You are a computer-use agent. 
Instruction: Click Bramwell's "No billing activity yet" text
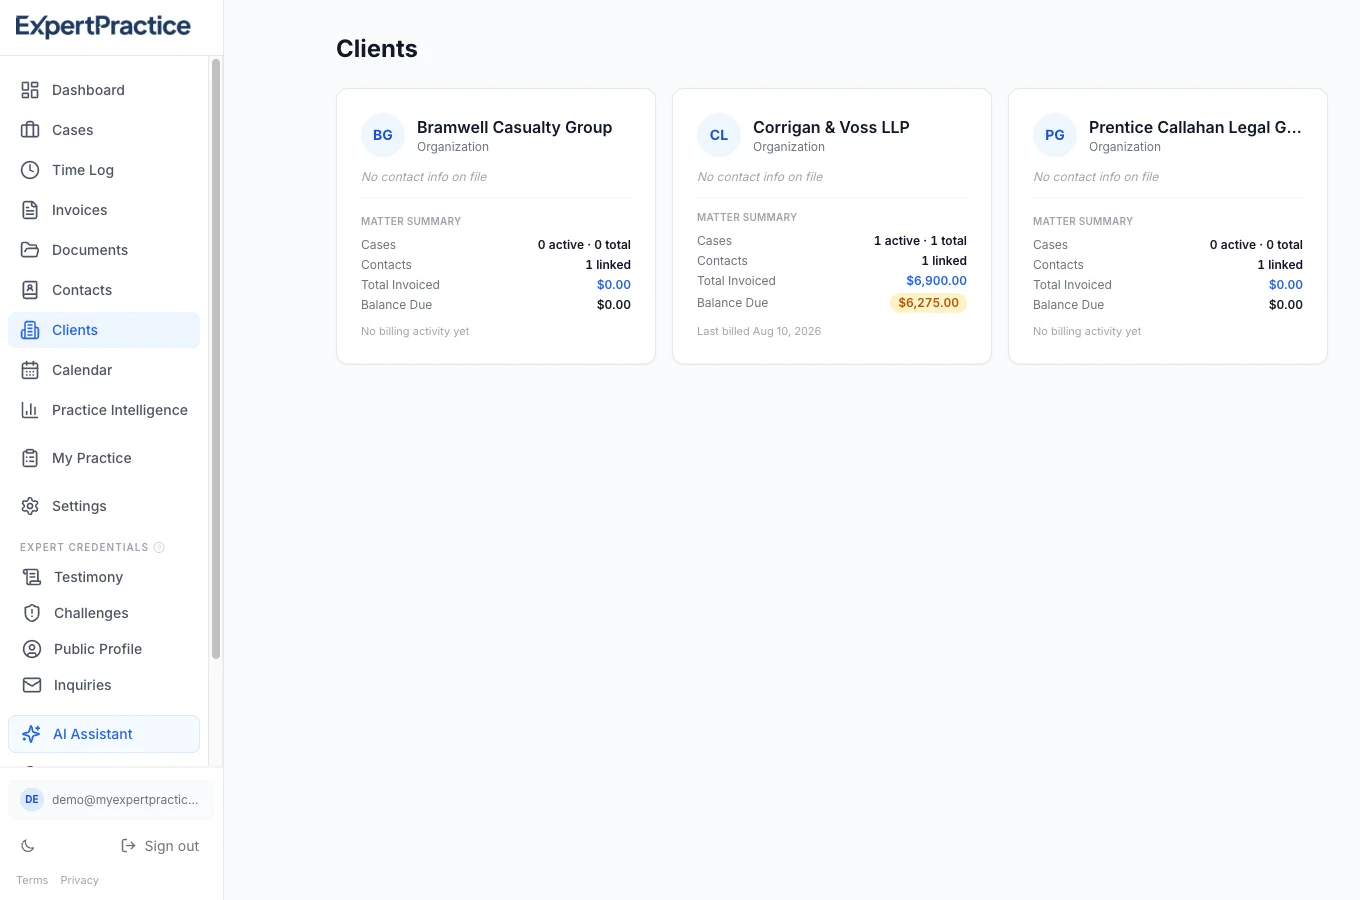[415, 331]
